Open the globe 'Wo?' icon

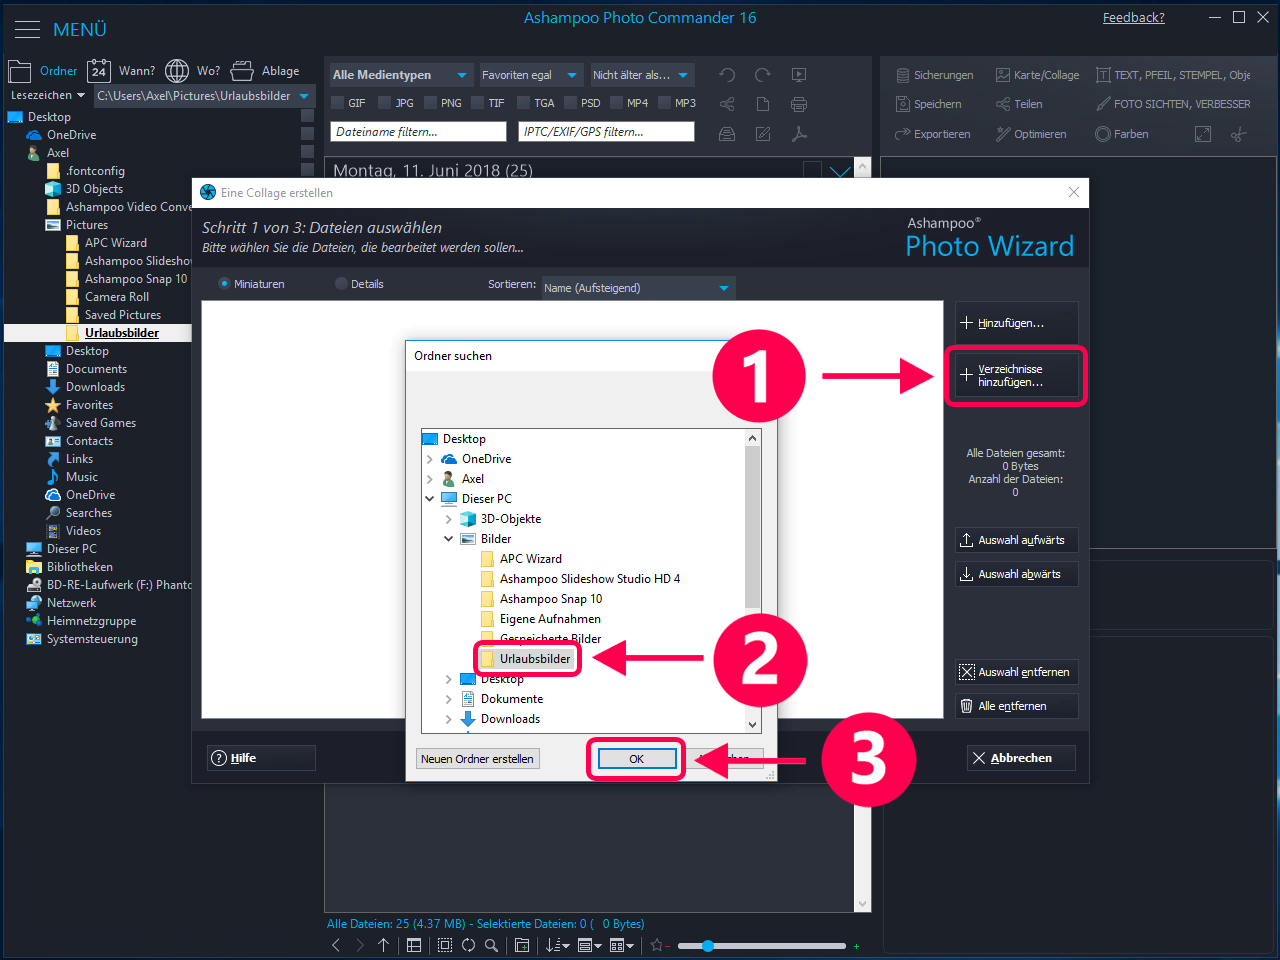(x=177, y=71)
